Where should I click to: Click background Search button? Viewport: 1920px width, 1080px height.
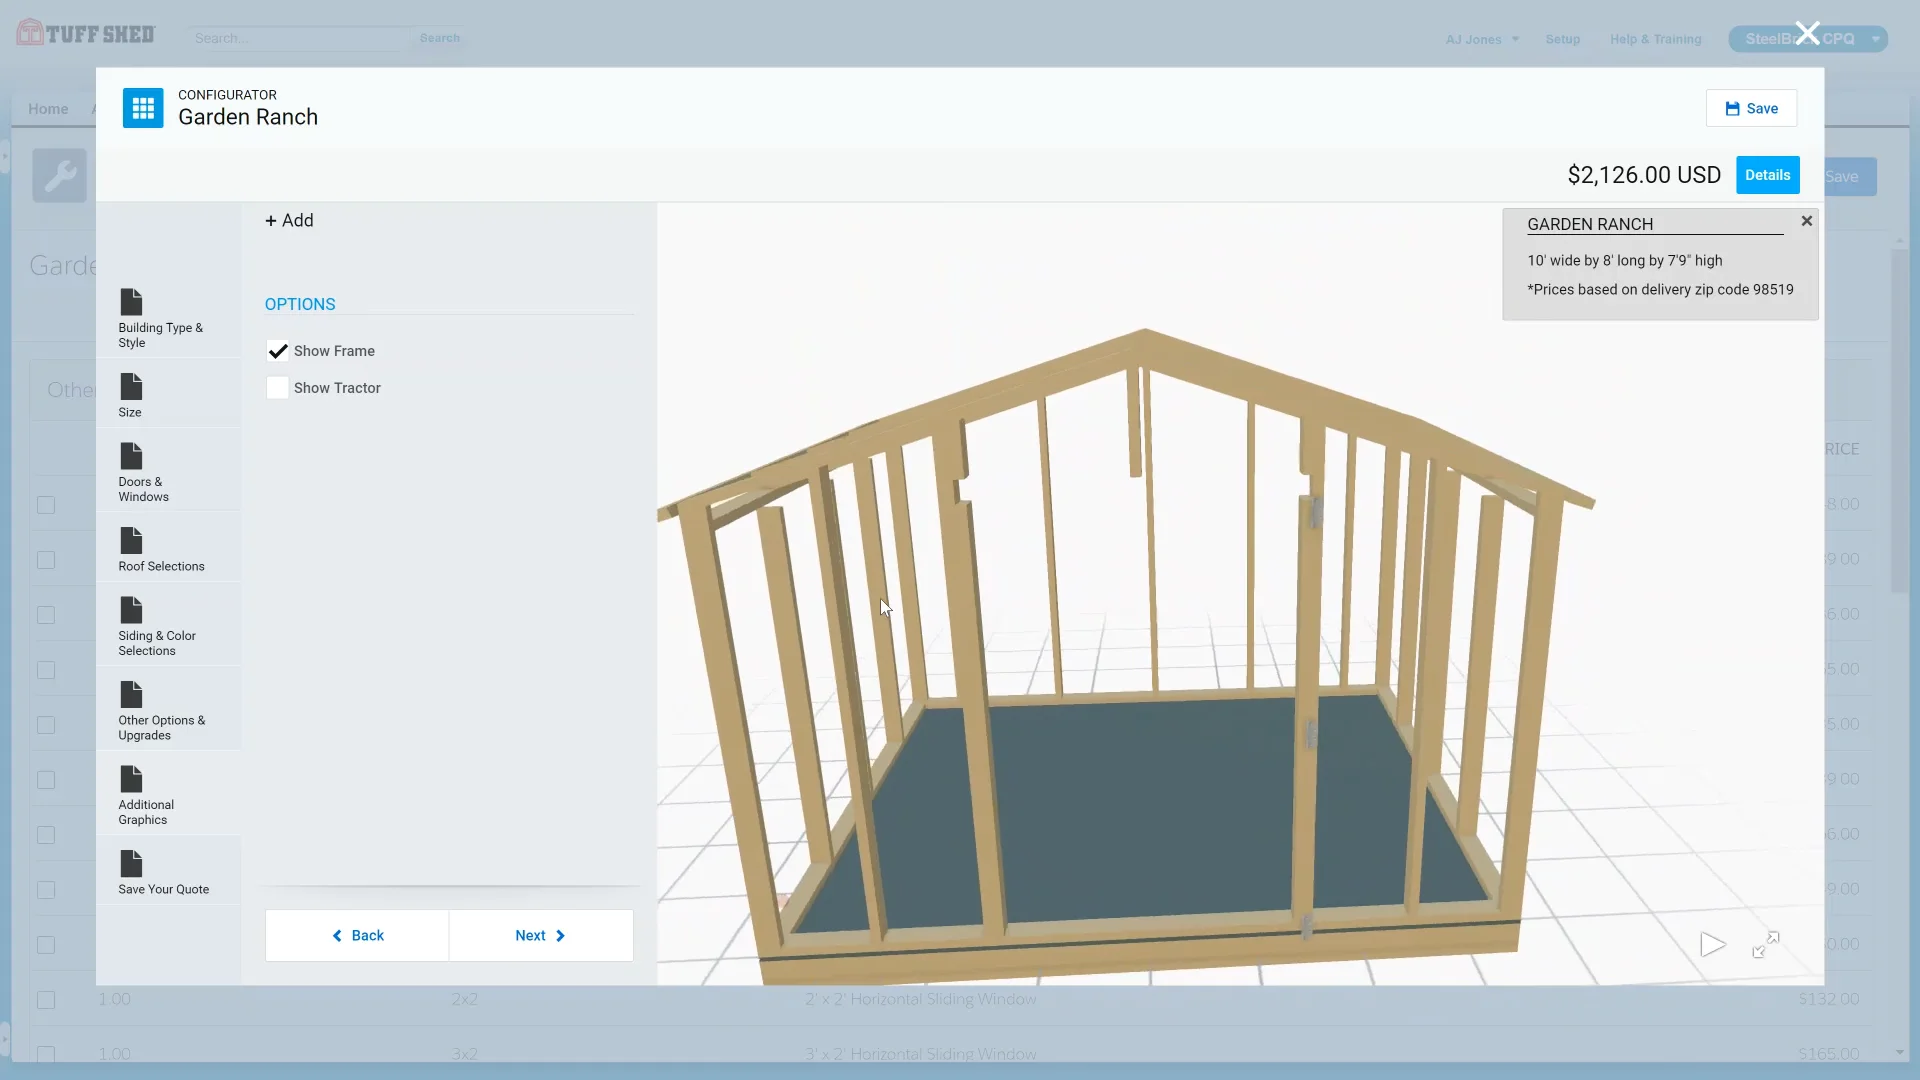coord(440,38)
